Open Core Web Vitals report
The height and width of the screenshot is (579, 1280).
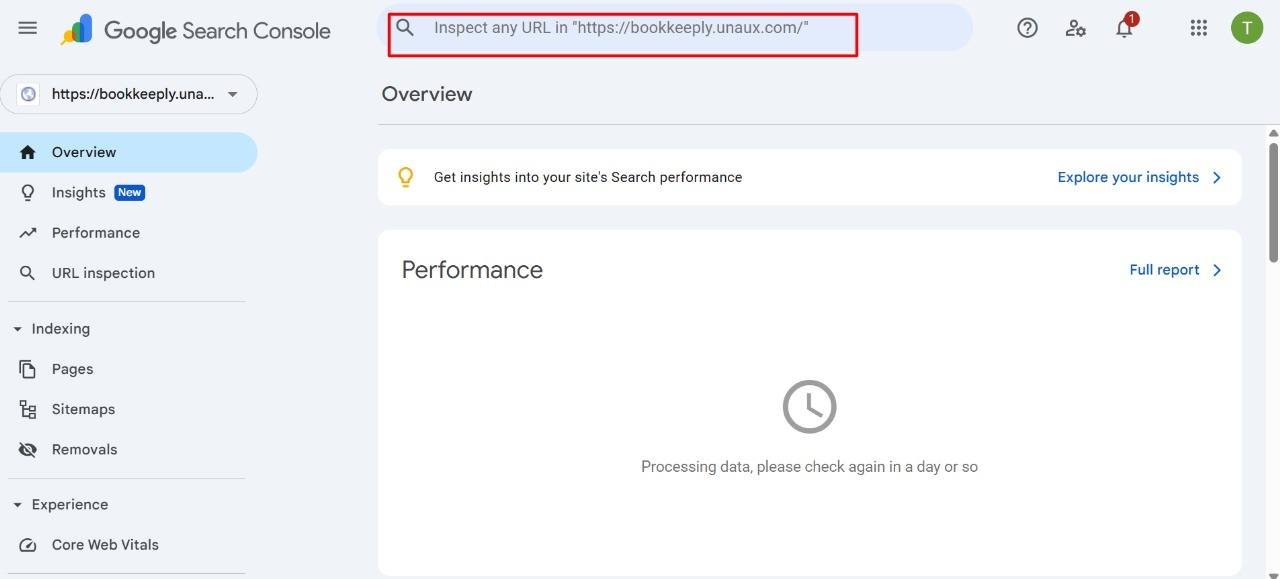(x=105, y=545)
